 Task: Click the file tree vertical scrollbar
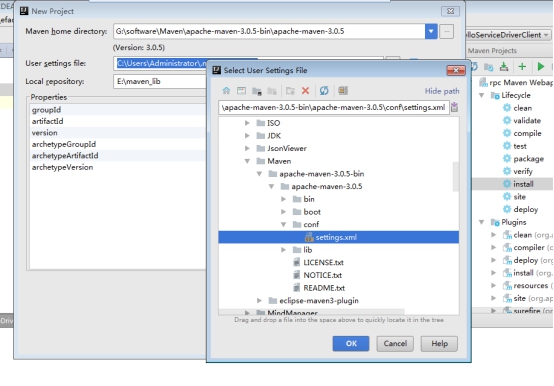tap(456, 177)
